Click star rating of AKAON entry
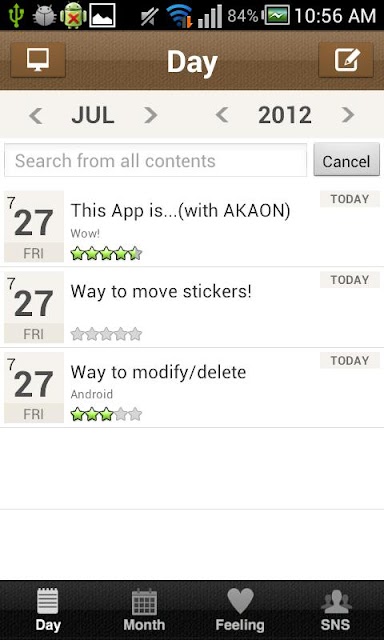The height and width of the screenshot is (640, 384). pyautogui.click(x=106, y=253)
